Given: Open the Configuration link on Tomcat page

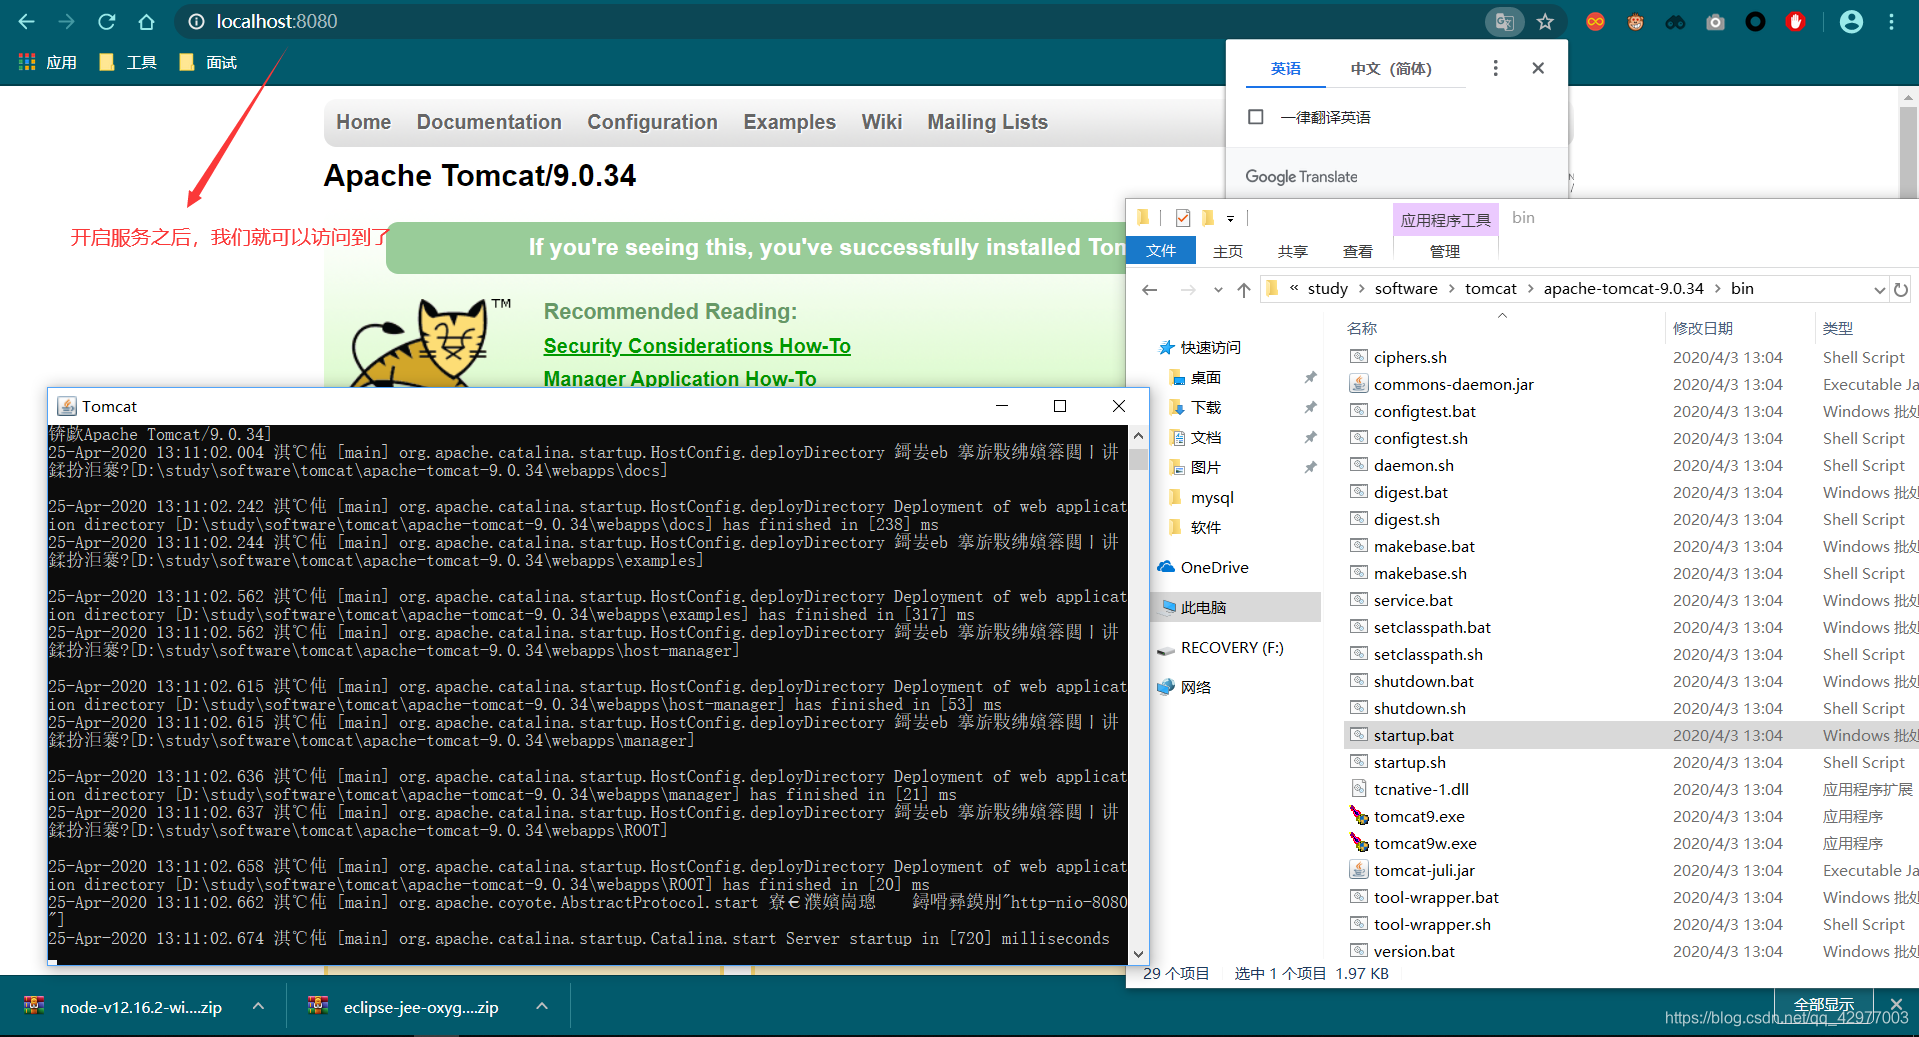Looking at the screenshot, I should click(x=652, y=122).
